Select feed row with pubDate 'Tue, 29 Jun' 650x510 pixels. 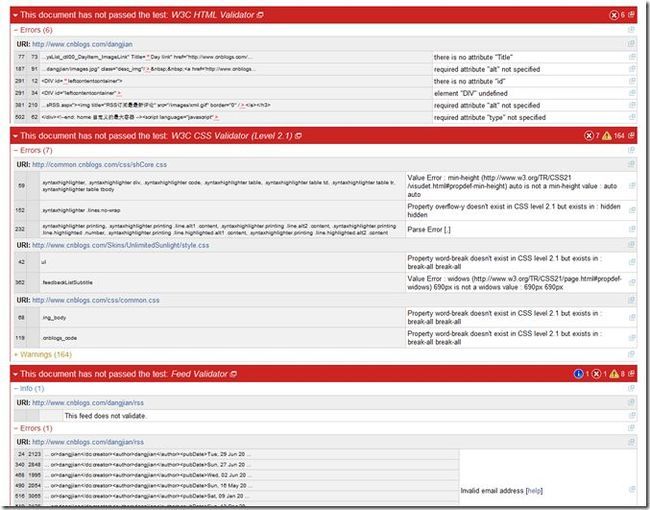click(237, 454)
